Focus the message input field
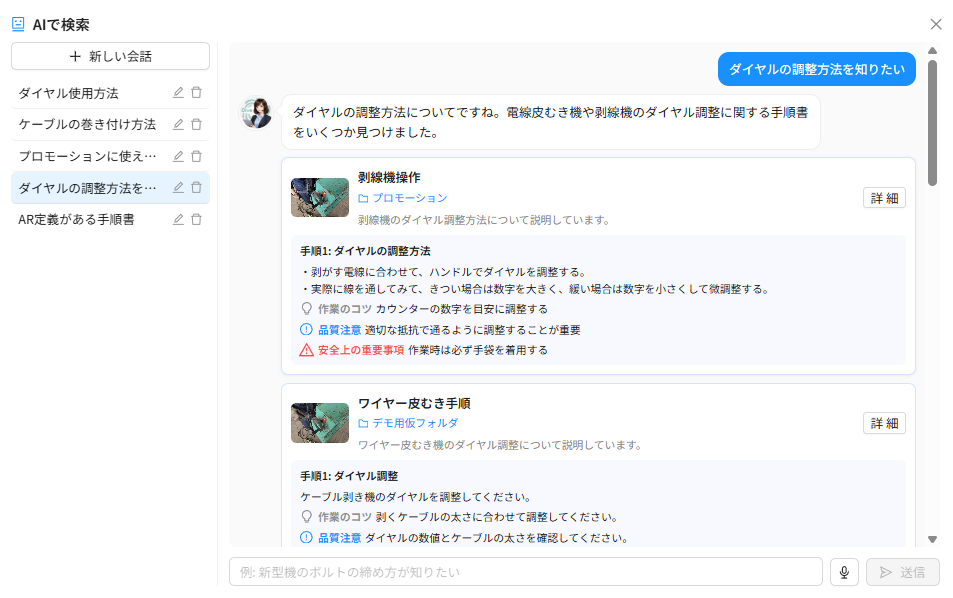Screen dimensions: 953x598 pyautogui.click(x=526, y=572)
